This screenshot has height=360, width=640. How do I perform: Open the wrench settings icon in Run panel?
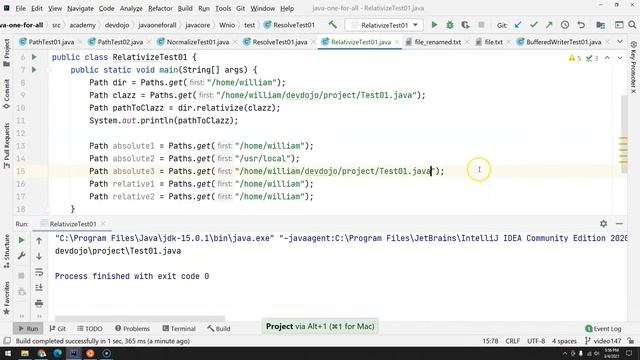[x=22, y=256]
